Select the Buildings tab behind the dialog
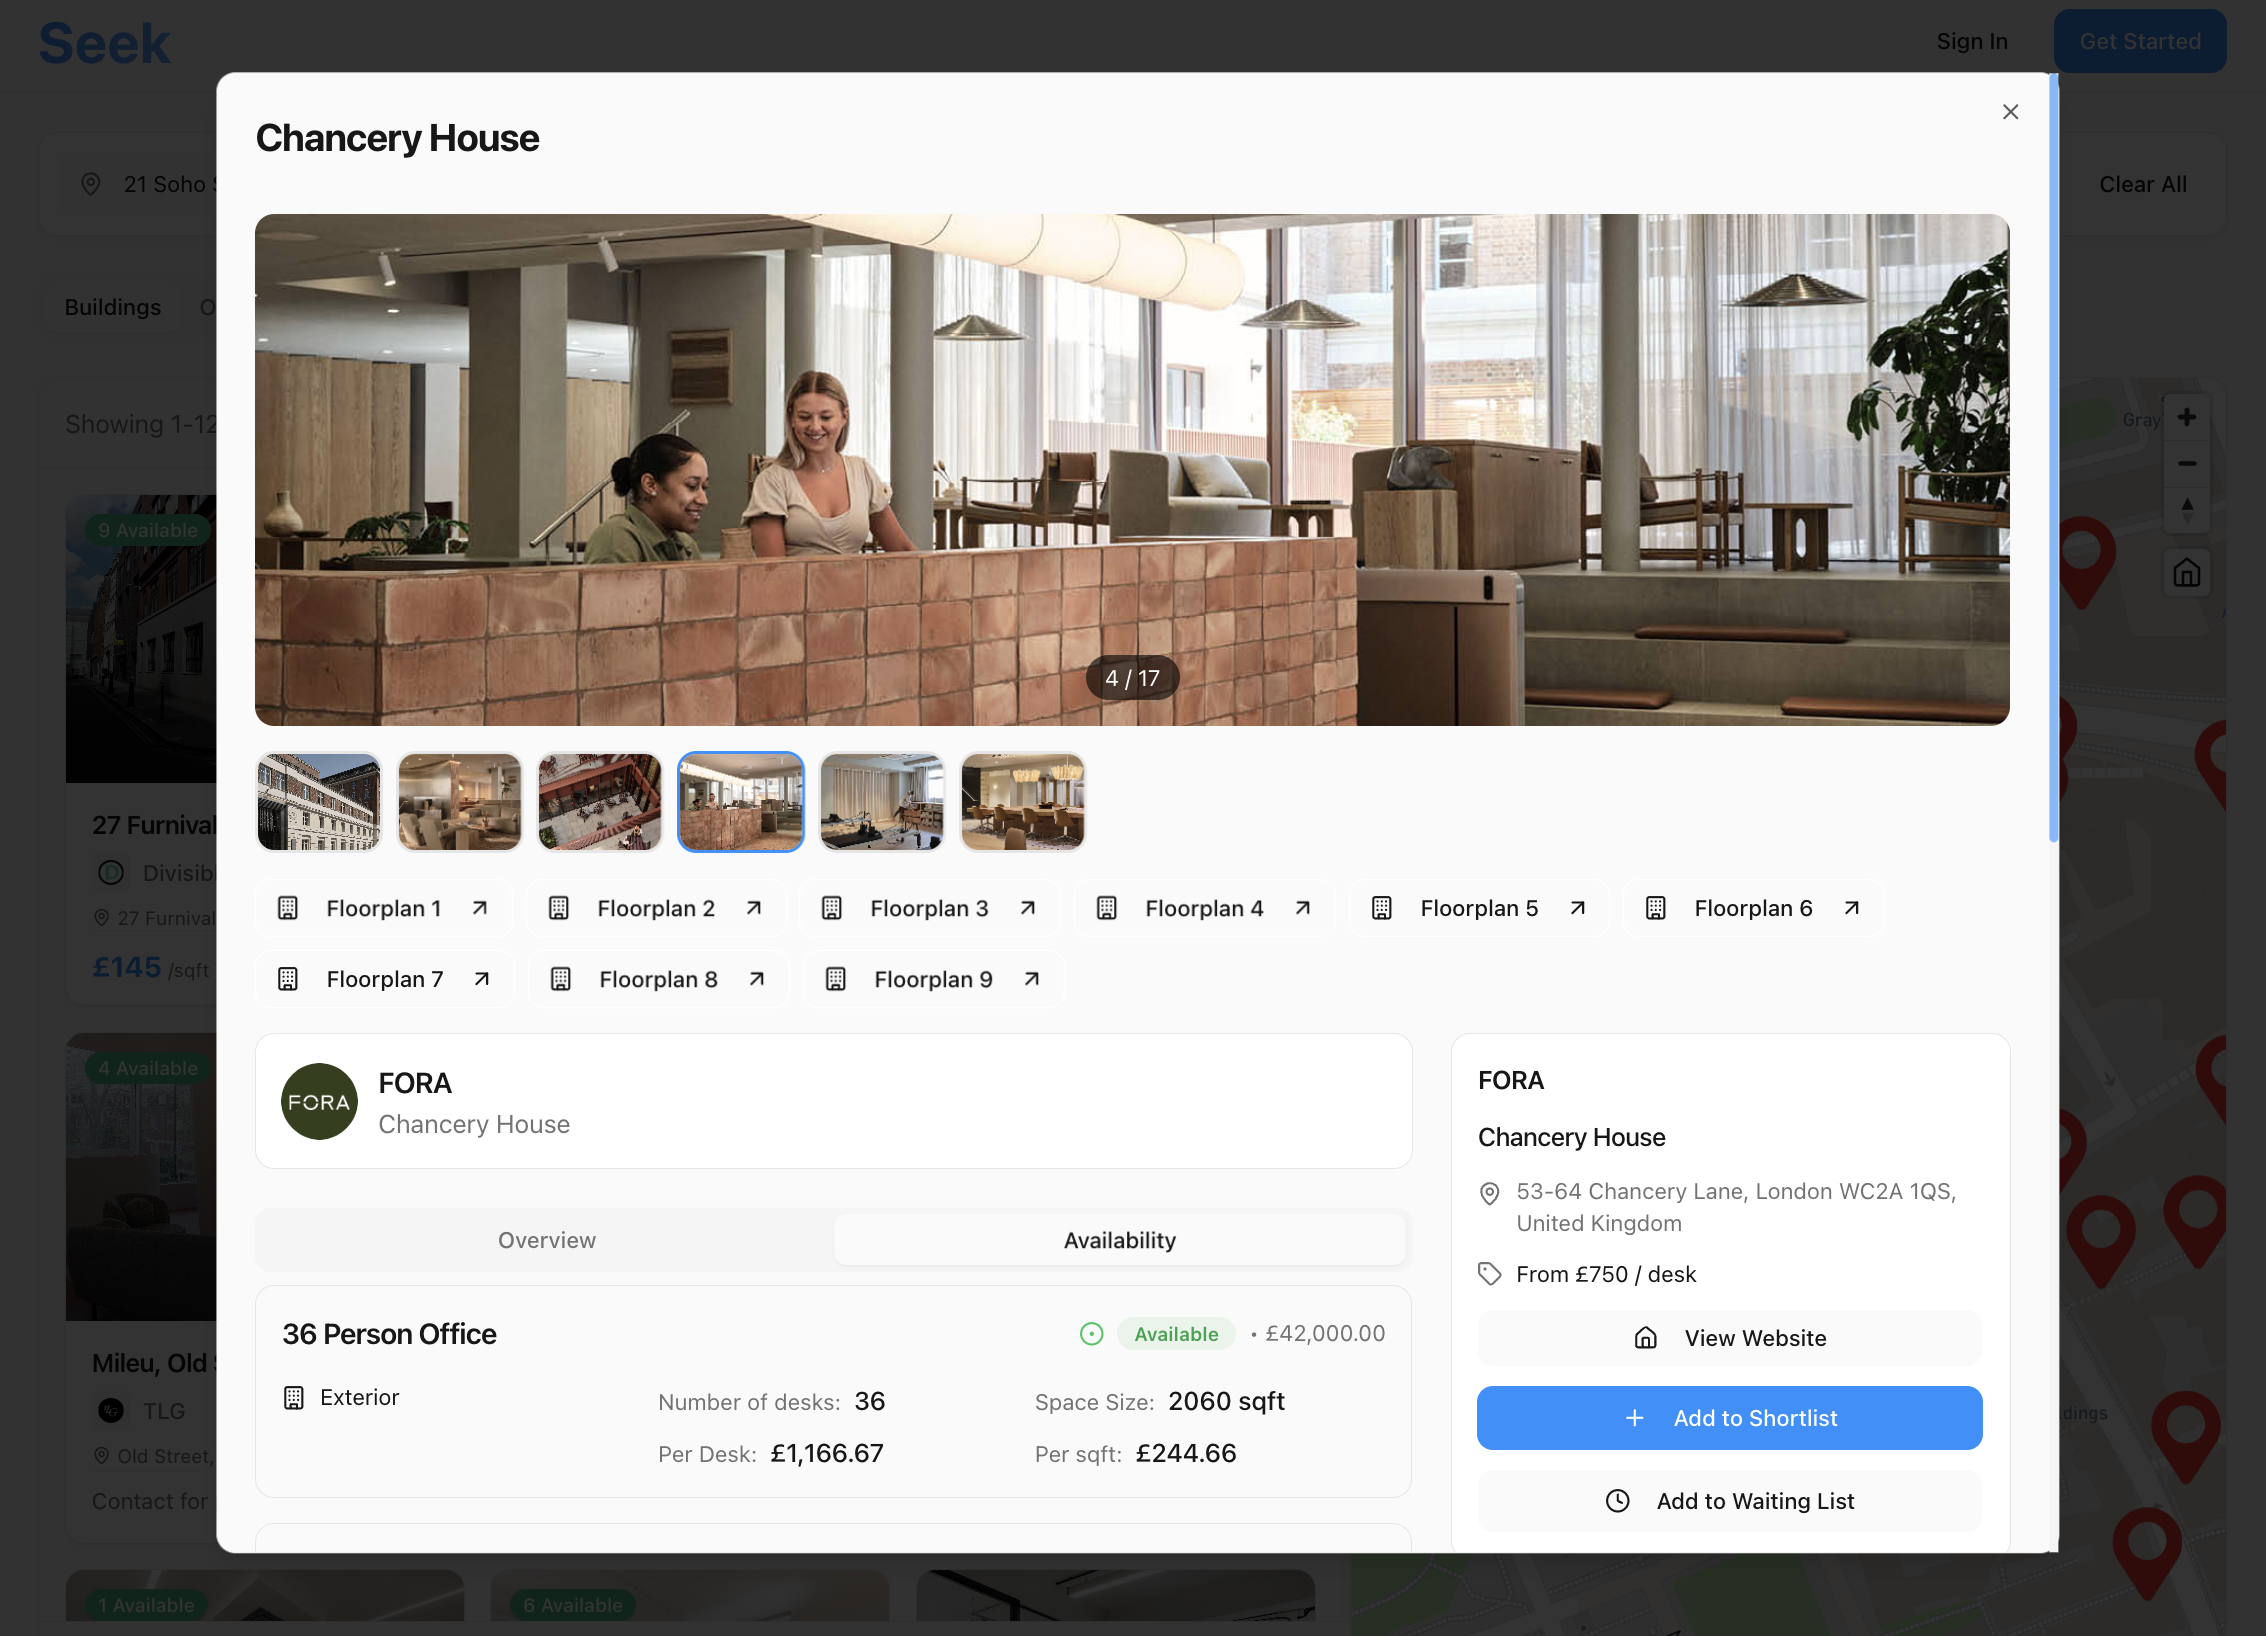This screenshot has width=2266, height=1636. [x=113, y=307]
